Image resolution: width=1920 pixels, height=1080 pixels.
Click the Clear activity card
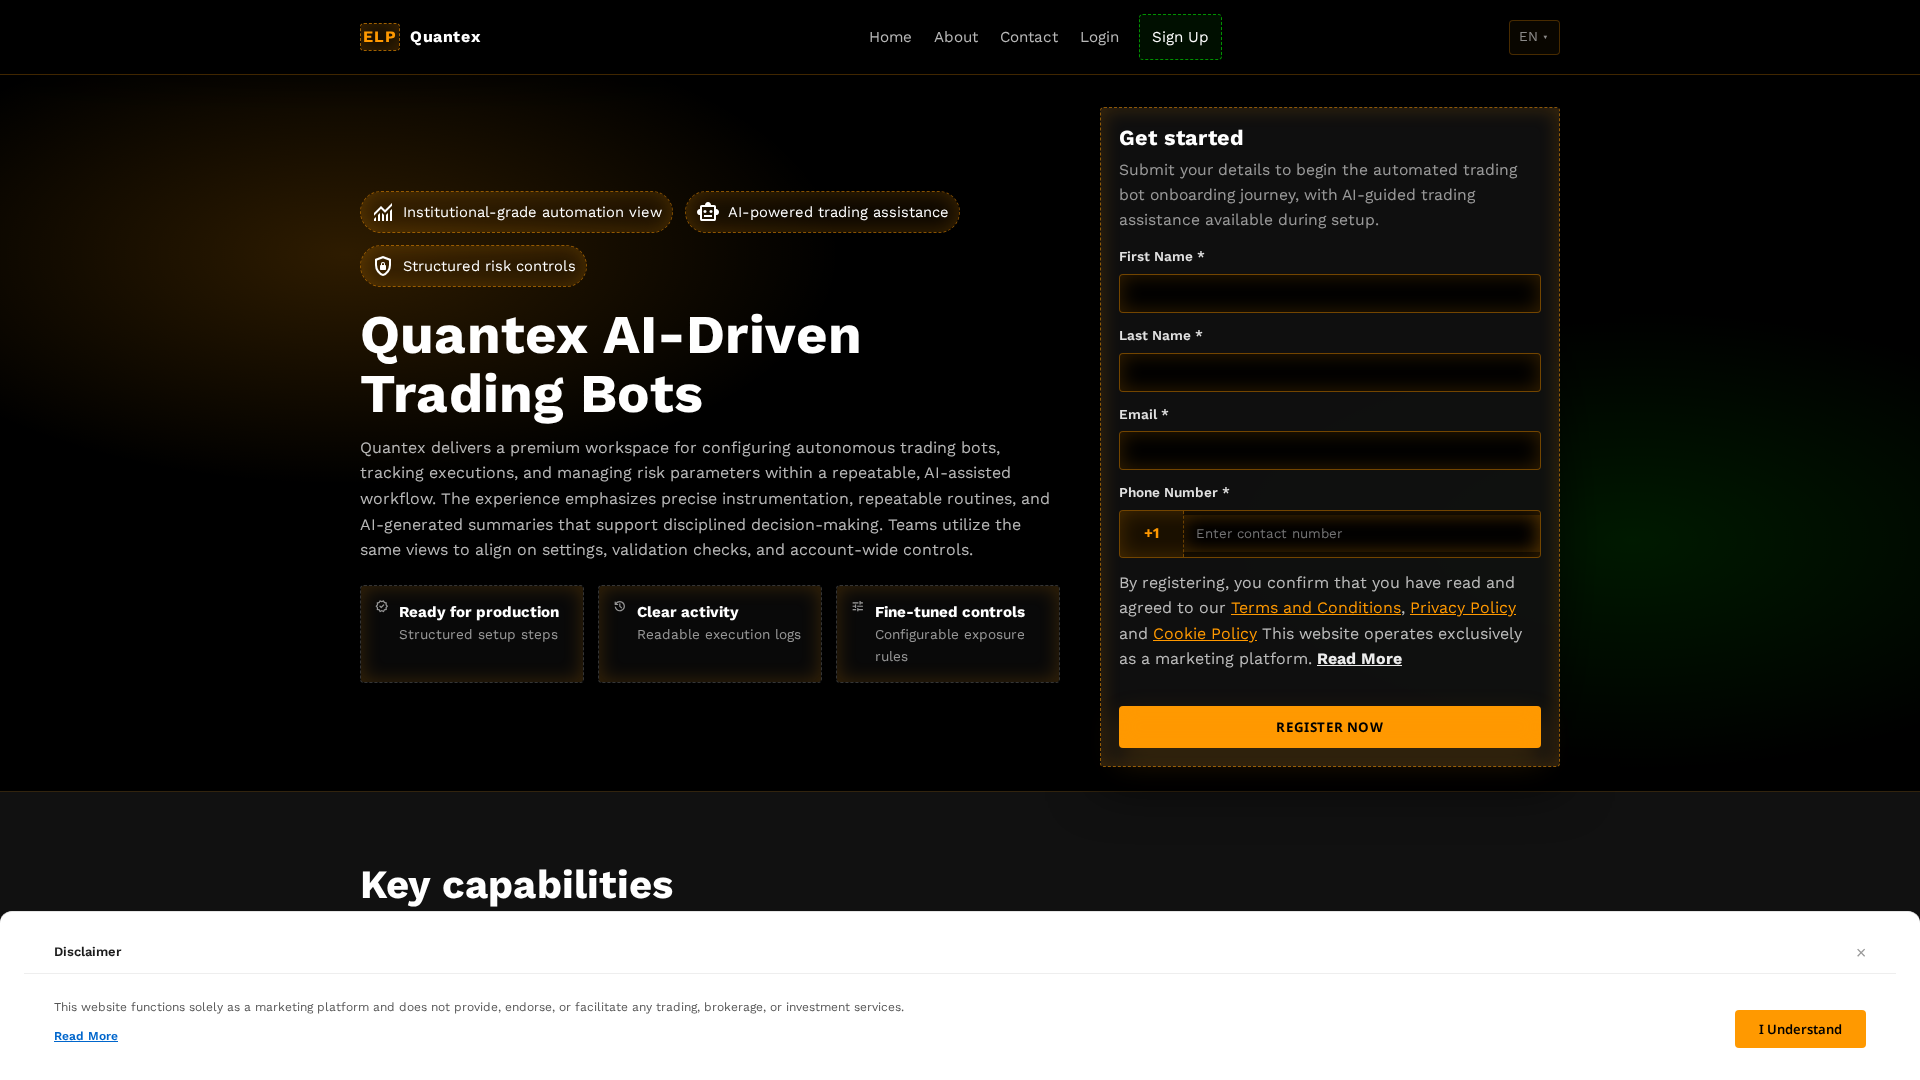coord(710,634)
